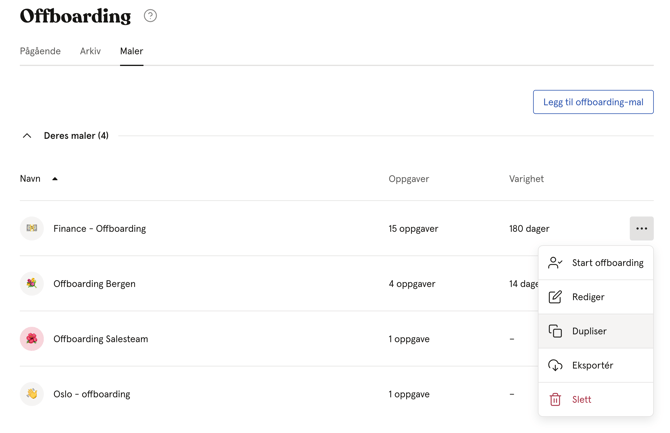Switch to the Pågående tab

tap(40, 51)
